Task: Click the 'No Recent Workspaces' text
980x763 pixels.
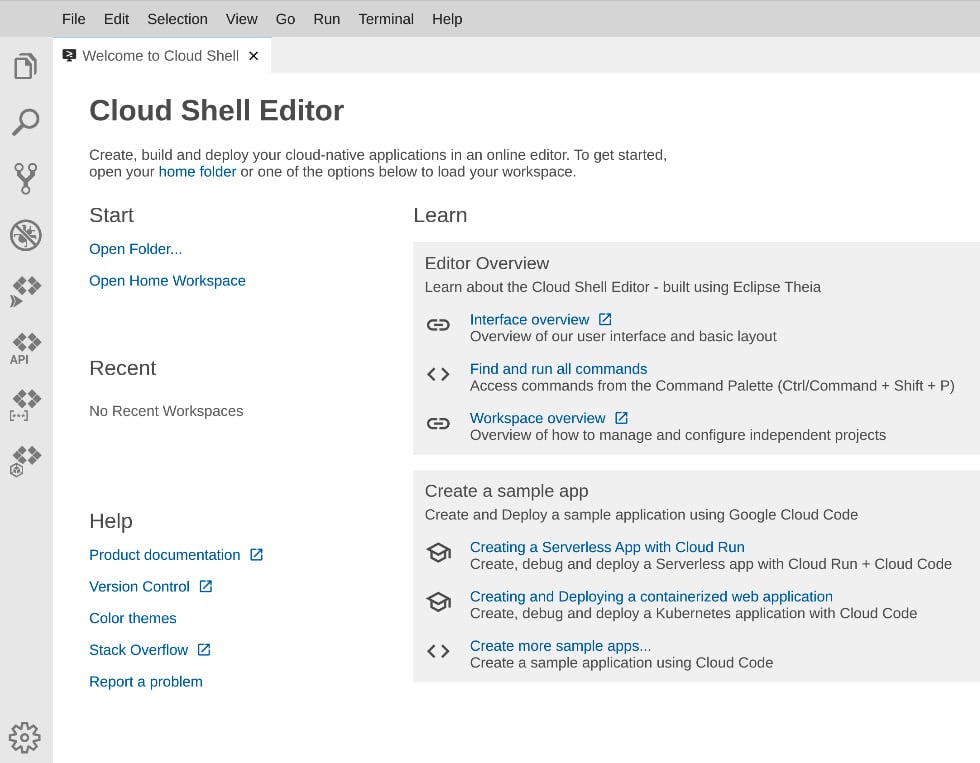Action: pyautogui.click(x=166, y=411)
